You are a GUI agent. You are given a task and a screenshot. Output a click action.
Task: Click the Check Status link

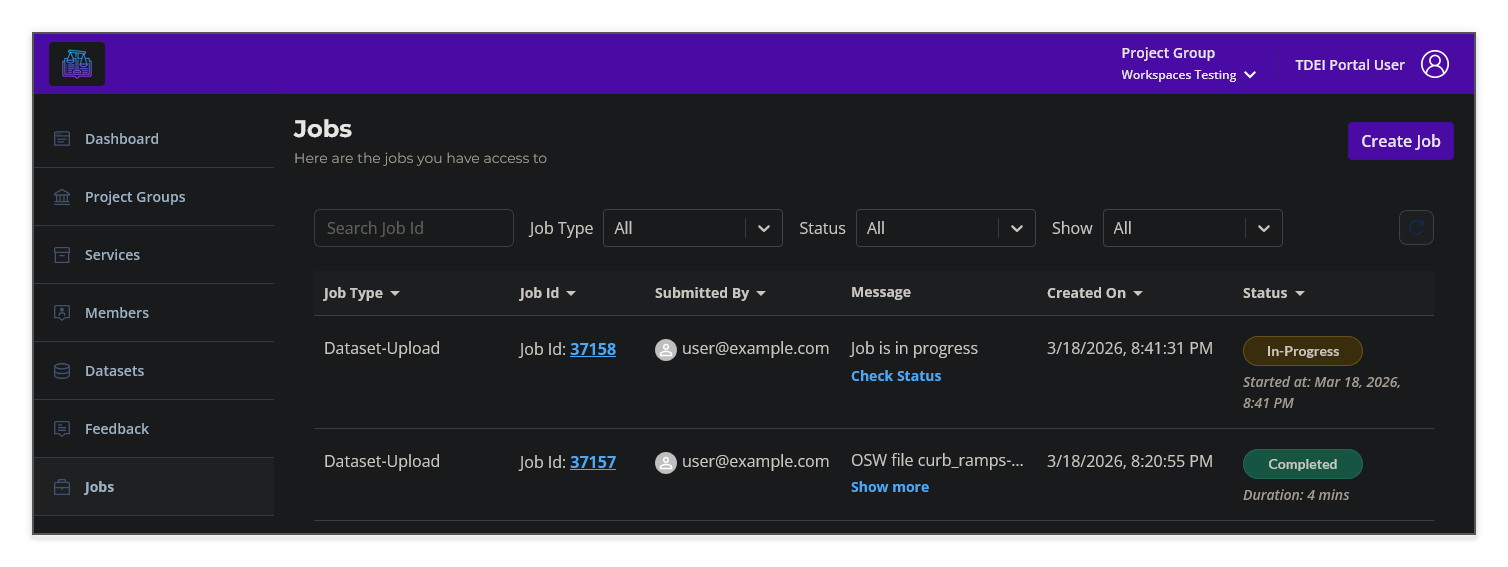pos(896,376)
